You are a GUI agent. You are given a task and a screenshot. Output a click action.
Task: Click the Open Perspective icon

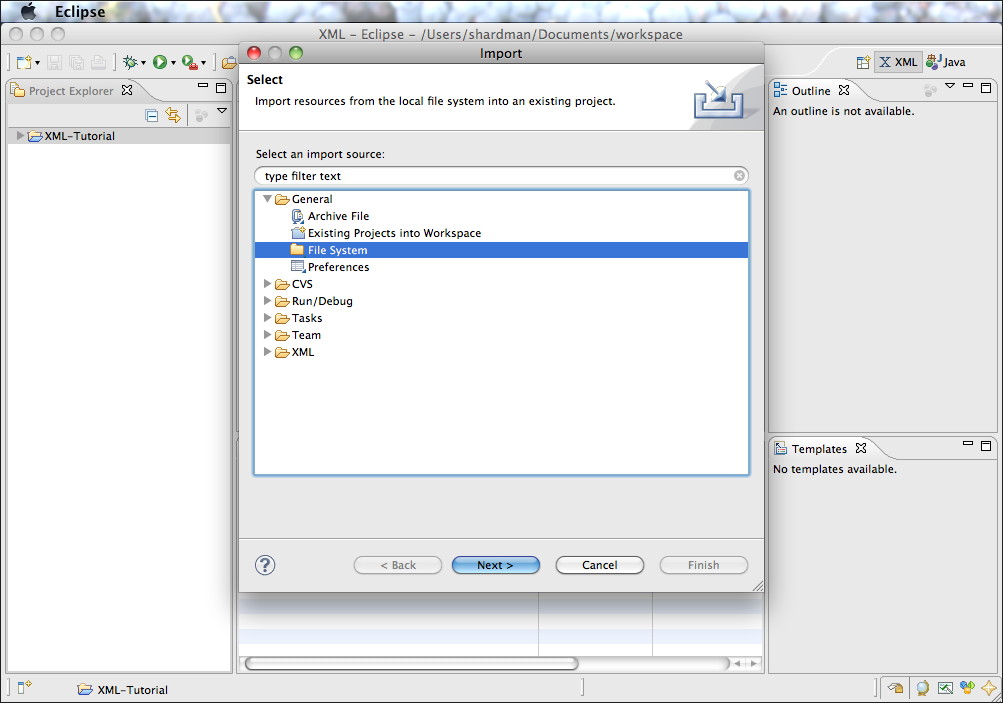(x=864, y=62)
